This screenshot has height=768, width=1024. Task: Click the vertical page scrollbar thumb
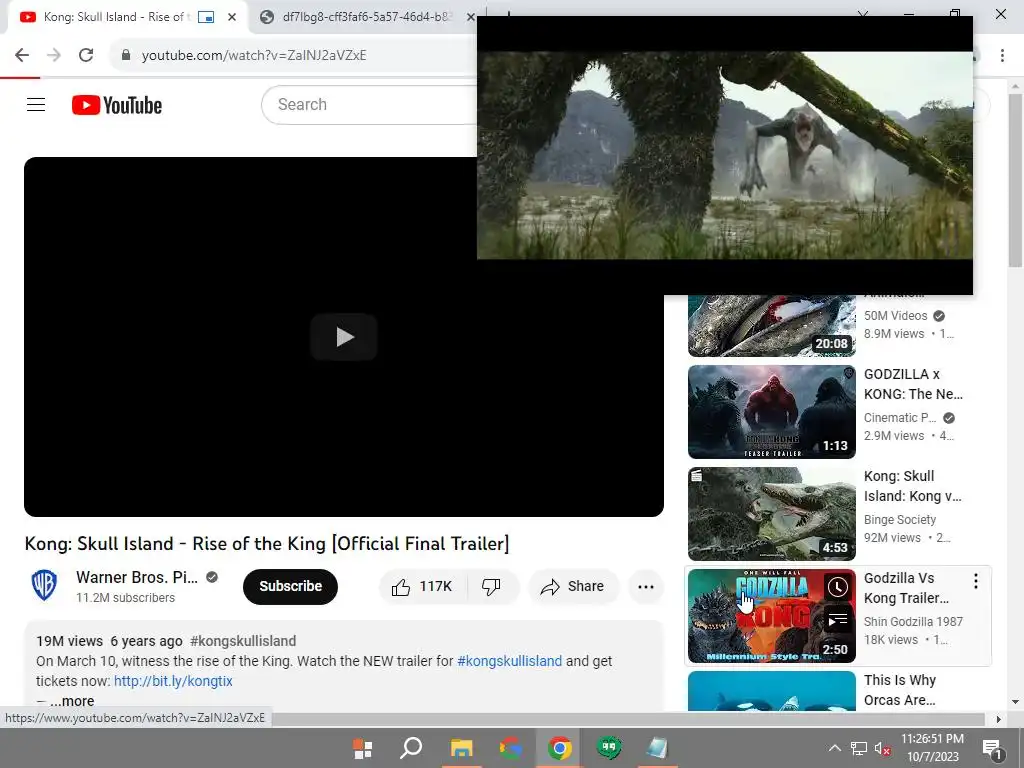click(x=1015, y=180)
